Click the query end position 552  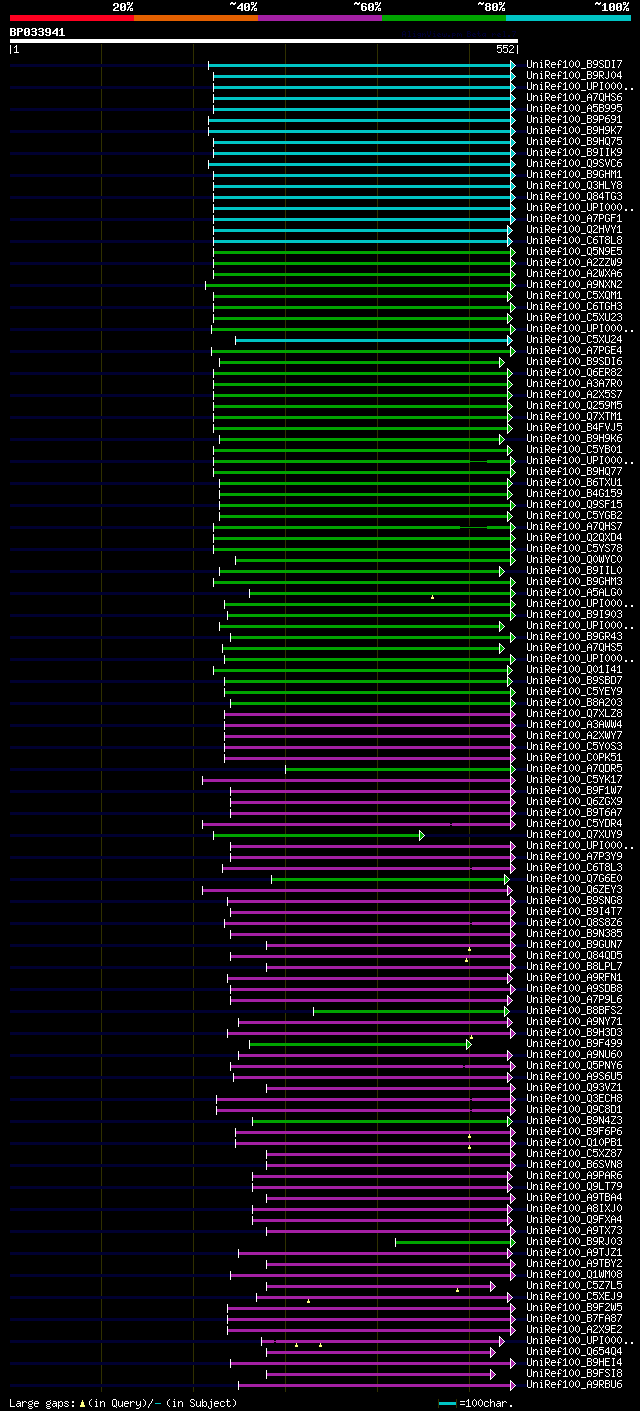click(x=505, y=49)
